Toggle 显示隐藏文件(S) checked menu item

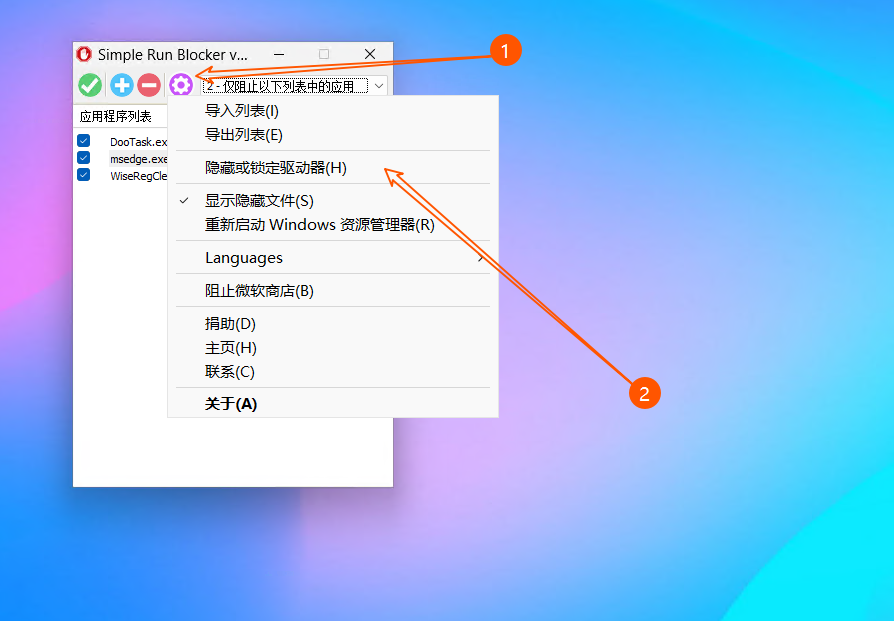point(333,201)
